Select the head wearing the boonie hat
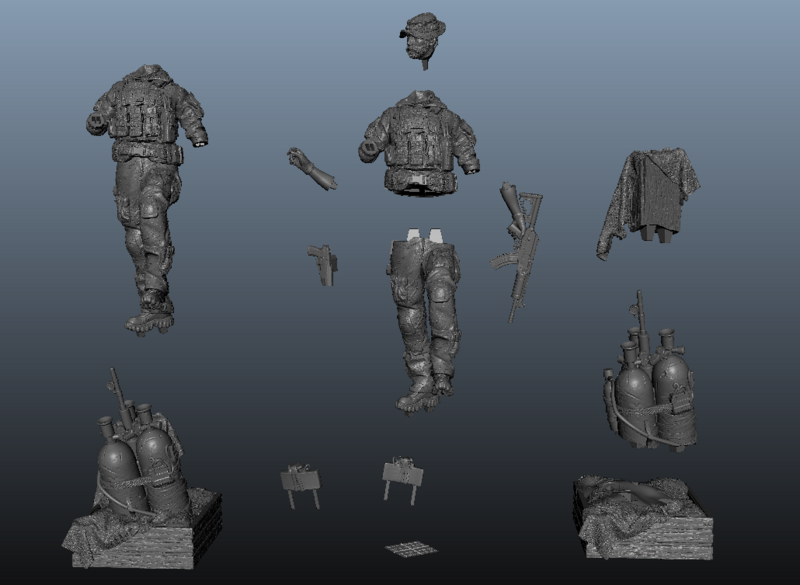 [x=423, y=40]
